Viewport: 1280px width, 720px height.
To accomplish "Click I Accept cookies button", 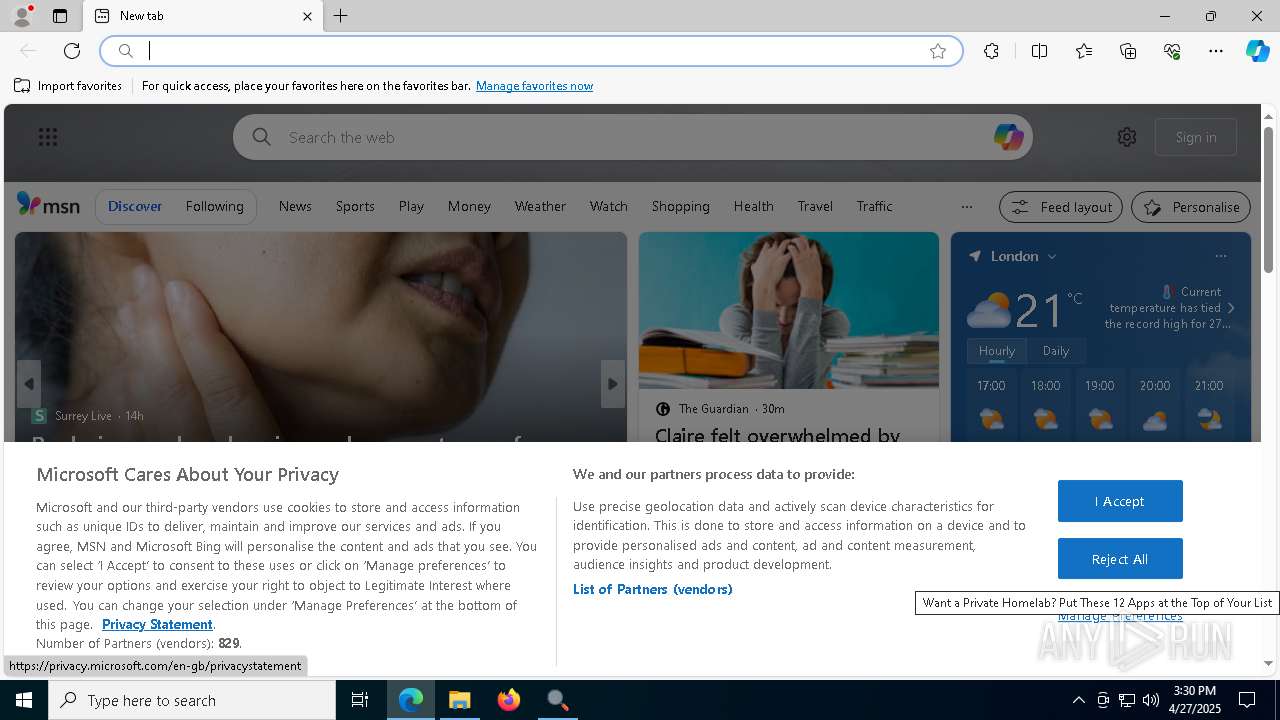I will point(1120,501).
